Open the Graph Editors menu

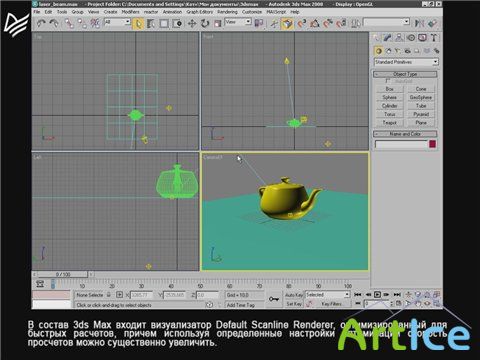[x=199, y=12]
